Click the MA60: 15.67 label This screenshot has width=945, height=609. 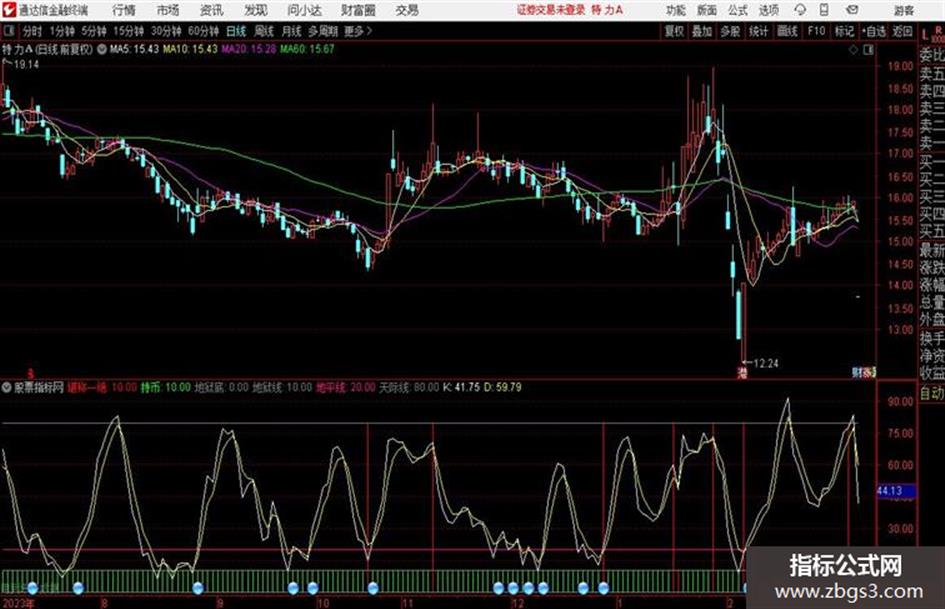[x=307, y=49]
